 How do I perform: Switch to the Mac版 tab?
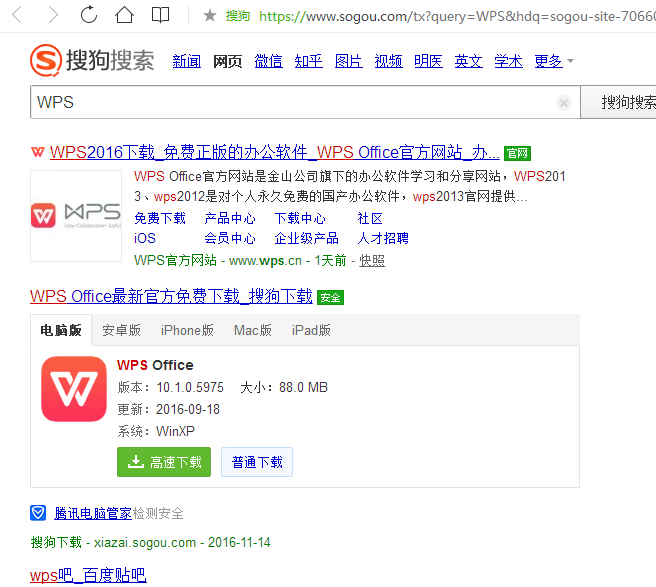click(253, 330)
